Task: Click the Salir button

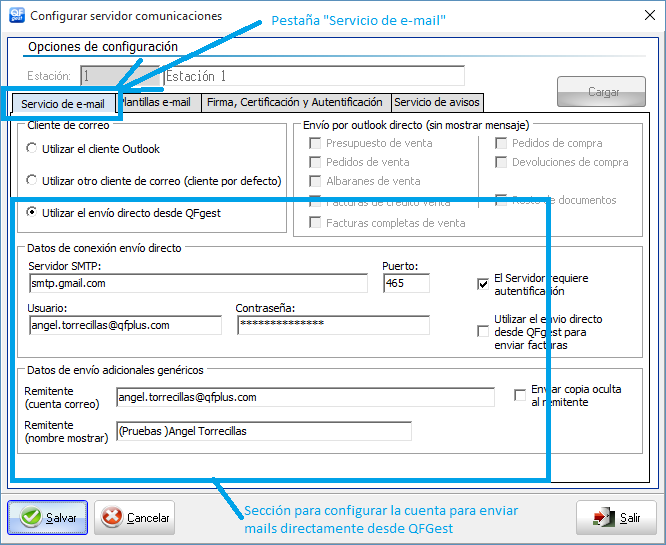Action: [x=616, y=517]
